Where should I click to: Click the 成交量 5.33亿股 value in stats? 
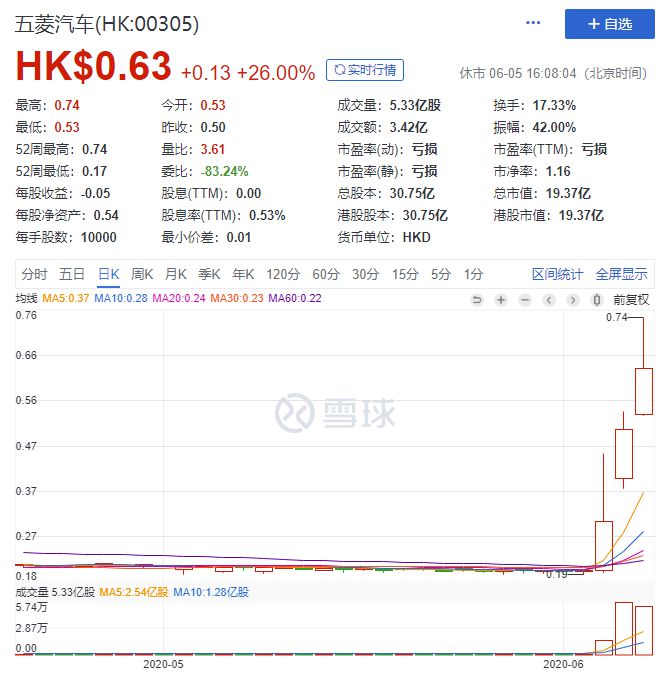tap(415, 105)
